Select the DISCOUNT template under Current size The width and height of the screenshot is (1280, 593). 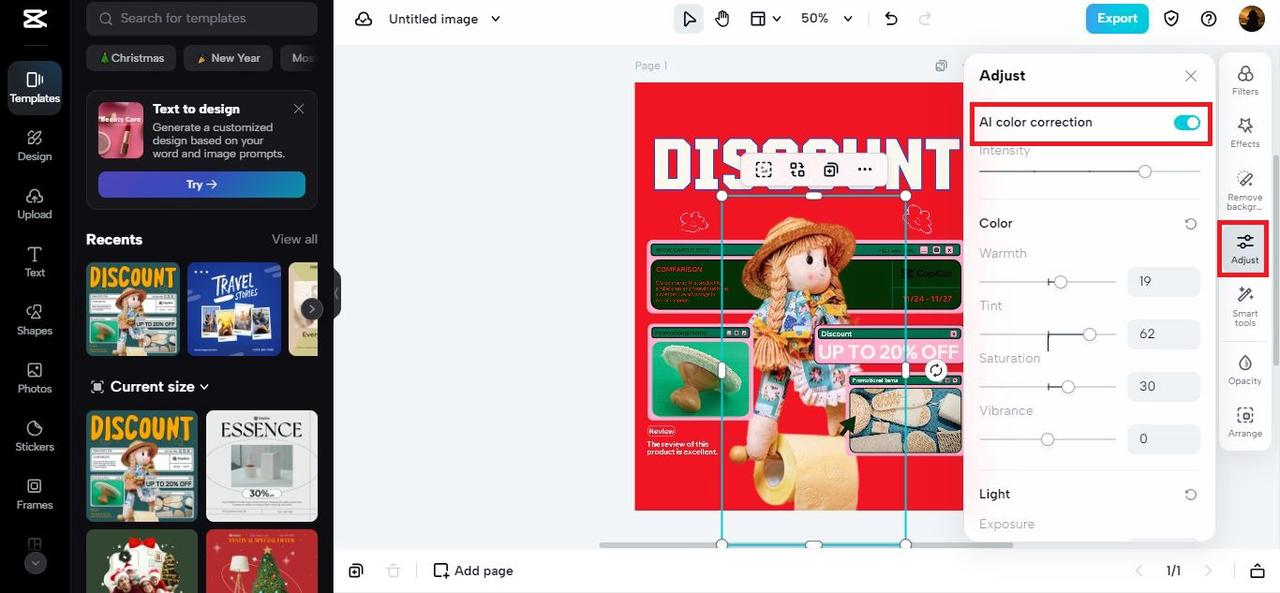142,466
